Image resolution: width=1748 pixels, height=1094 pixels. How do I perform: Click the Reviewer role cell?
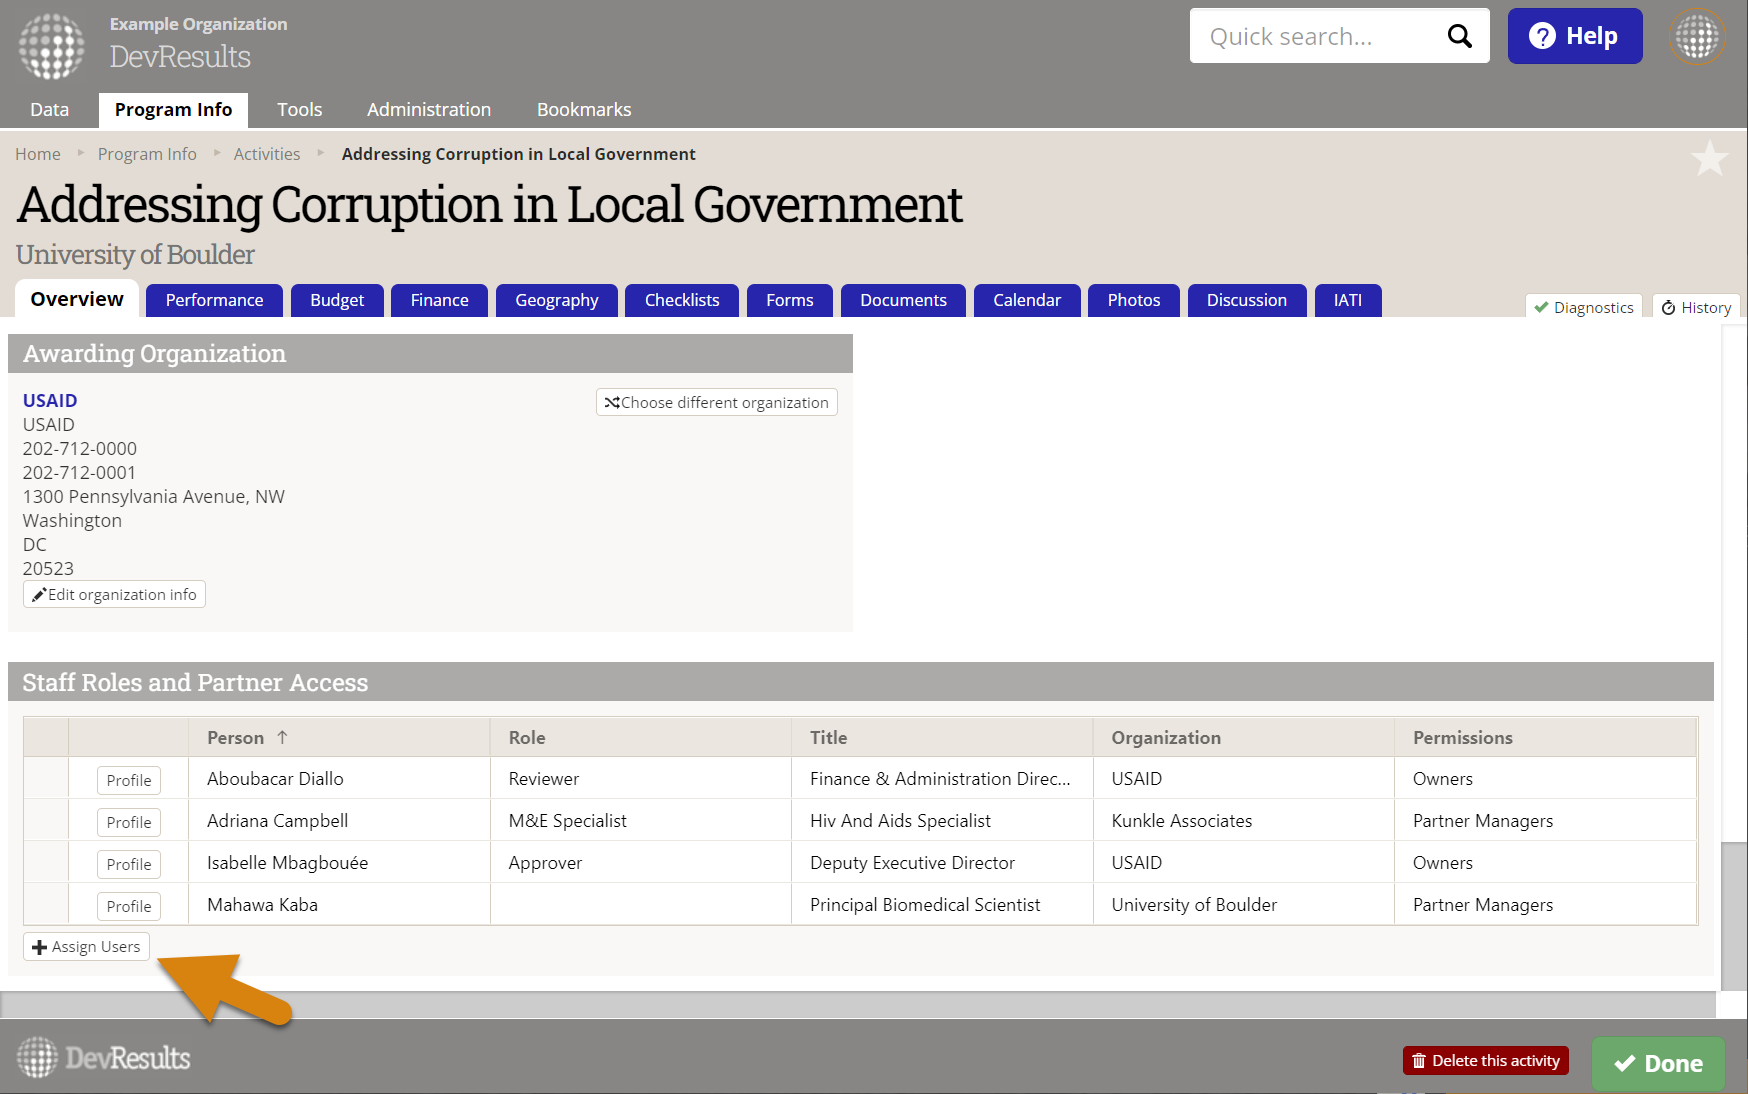[x=640, y=779]
